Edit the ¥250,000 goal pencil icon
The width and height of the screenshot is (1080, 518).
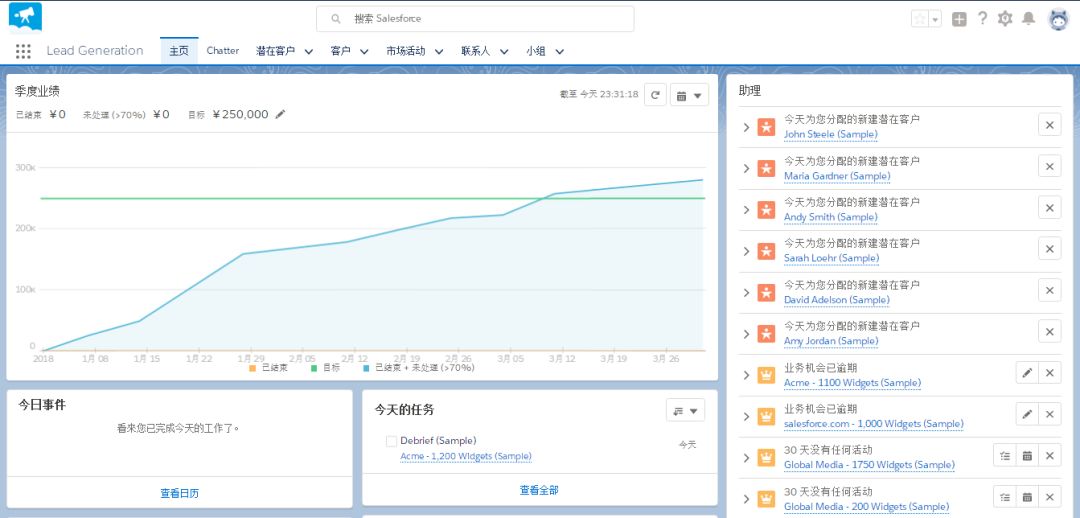281,115
